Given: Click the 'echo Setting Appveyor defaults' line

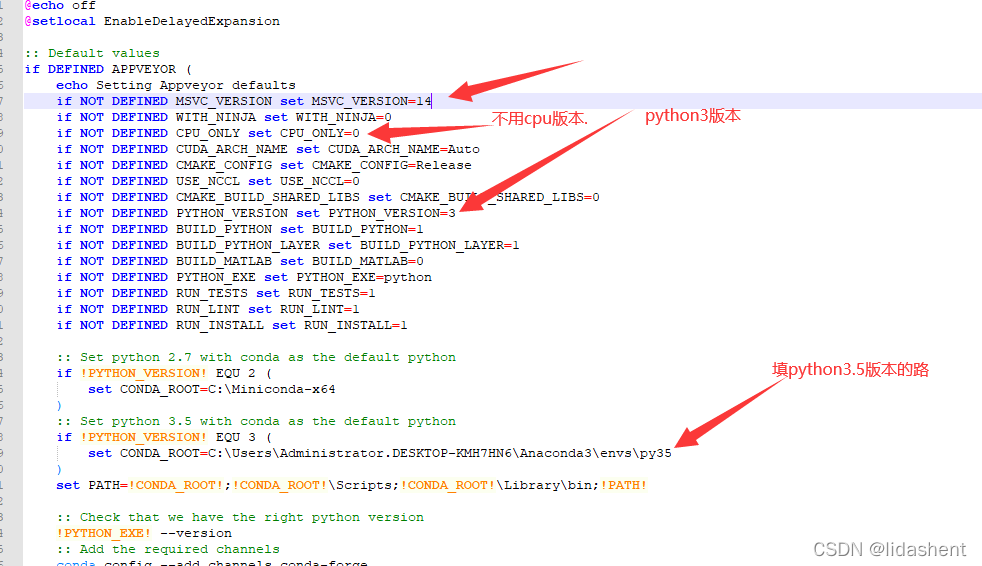Looking at the screenshot, I should [x=175, y=85].
